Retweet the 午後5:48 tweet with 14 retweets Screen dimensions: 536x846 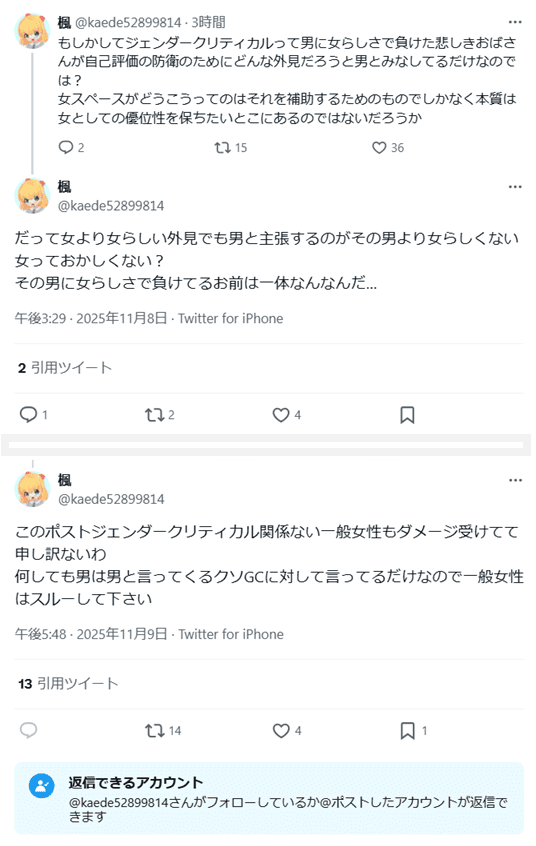(154, 731)
